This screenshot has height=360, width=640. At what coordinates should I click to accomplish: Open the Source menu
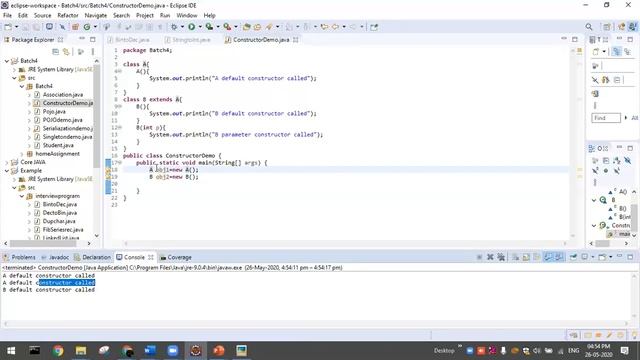tap(42, 16)
